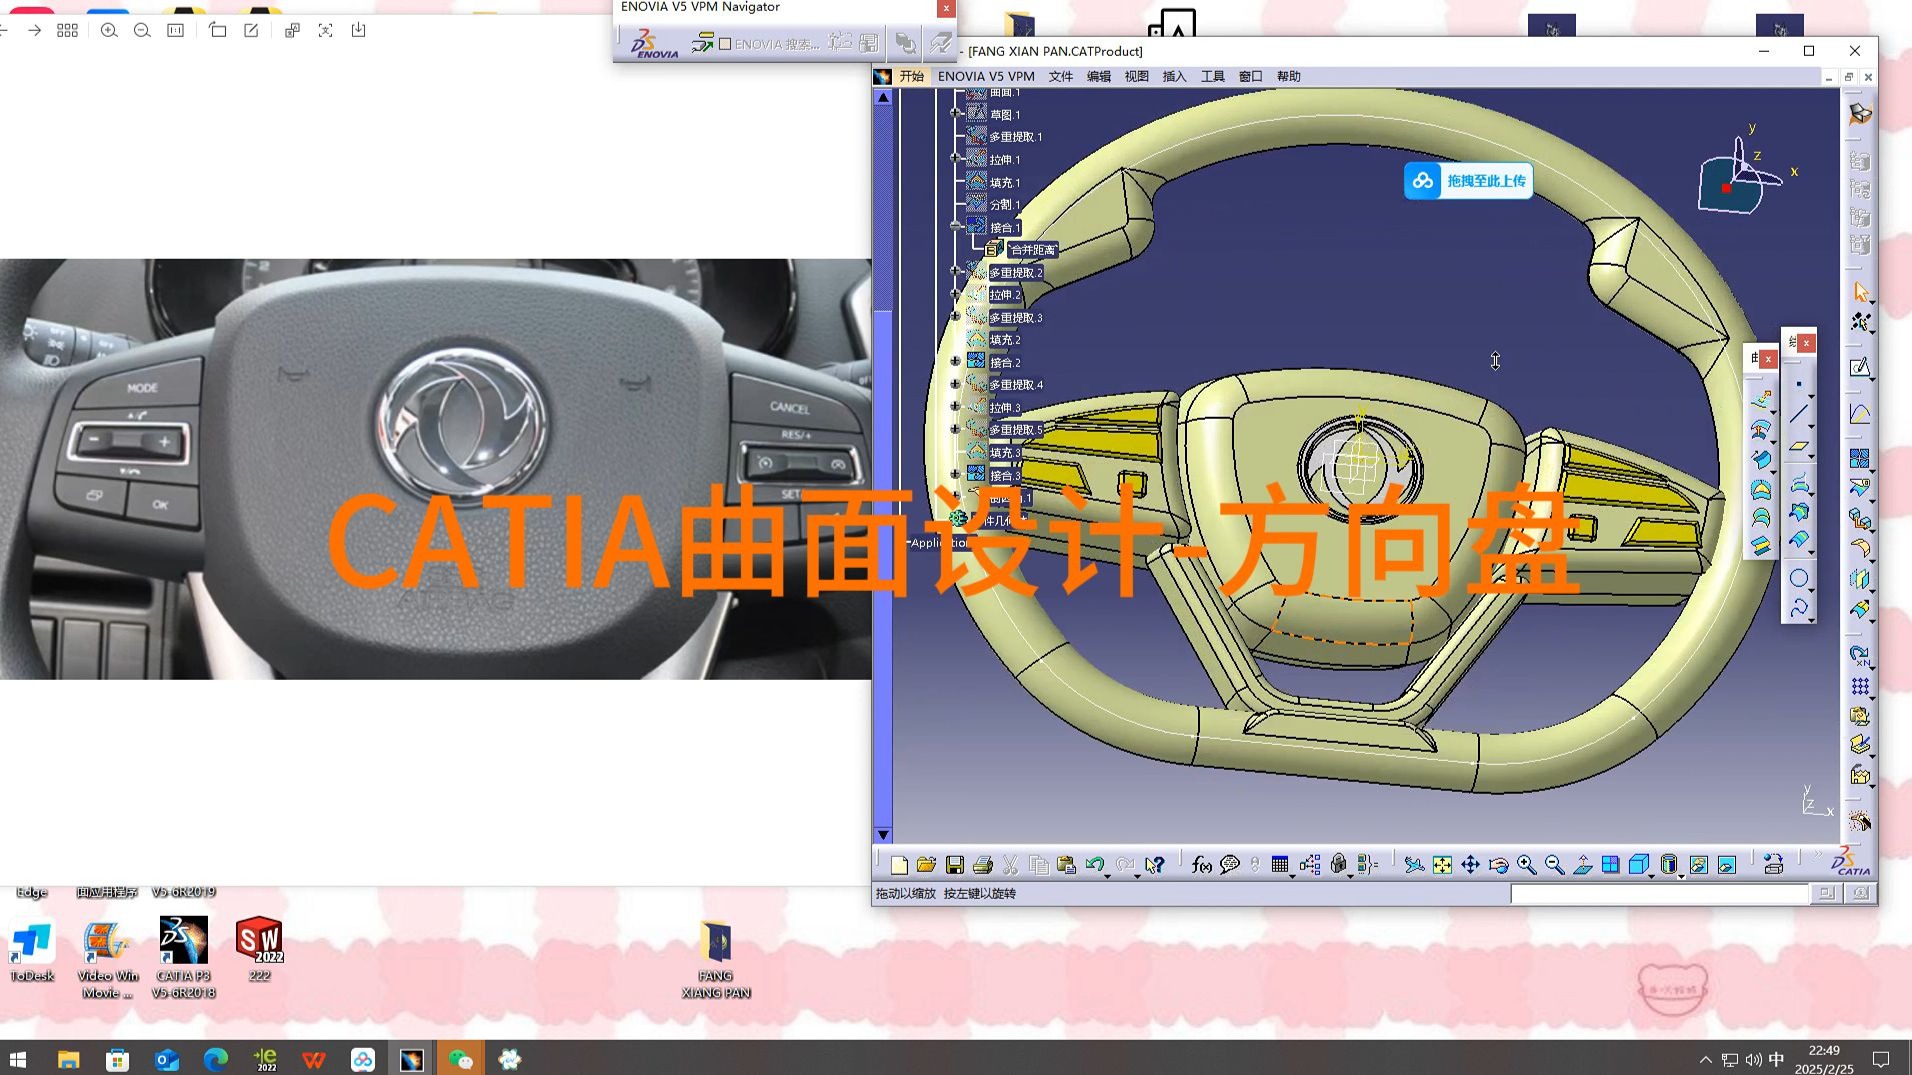The image size is (1912, 1075).
Task: Click the Zoom In magnifier in CATIA toolbar
Action: pos(1526,865)
